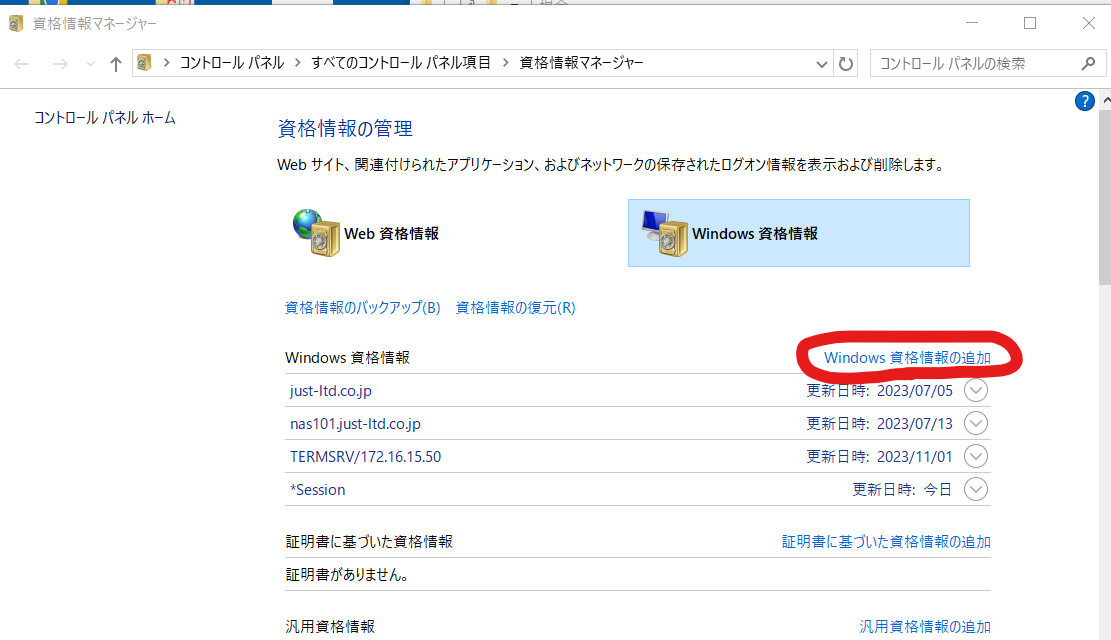Click 汎用資格情報の追加 link
Viewport: 1111px width, 640px height.
click(x=925, y=627)
